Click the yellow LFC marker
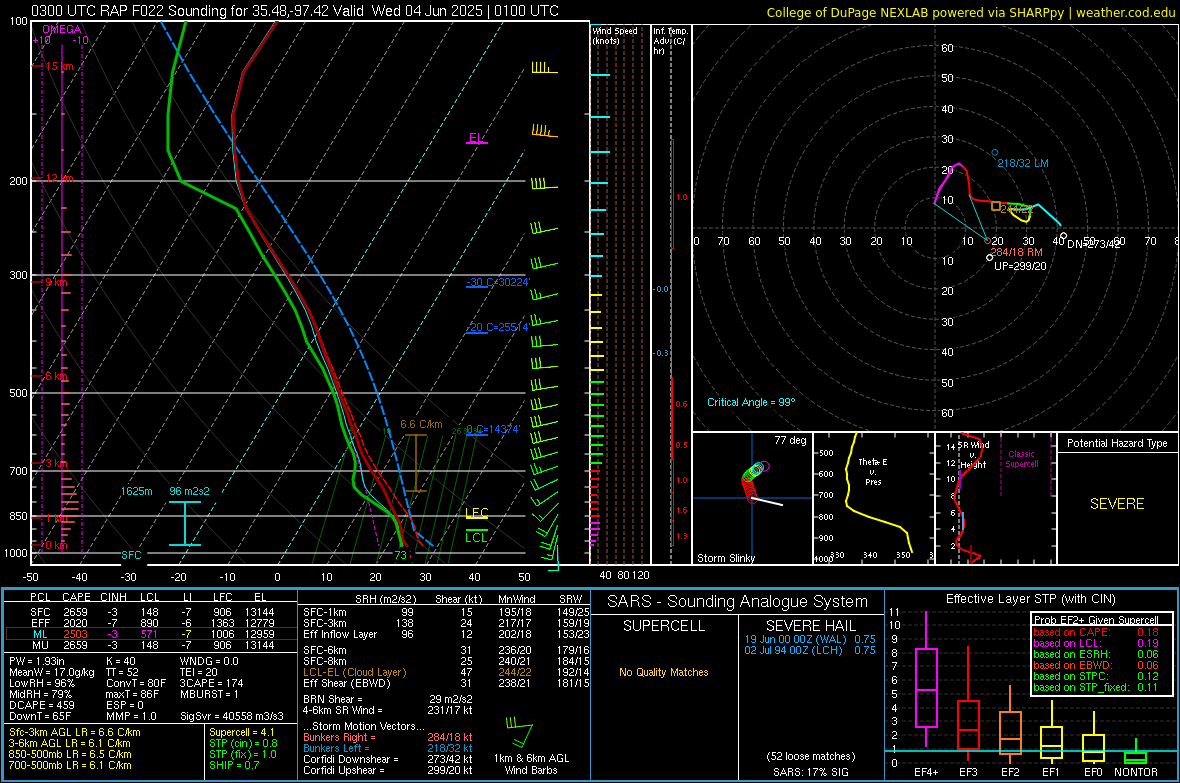 tap(476, 513)
